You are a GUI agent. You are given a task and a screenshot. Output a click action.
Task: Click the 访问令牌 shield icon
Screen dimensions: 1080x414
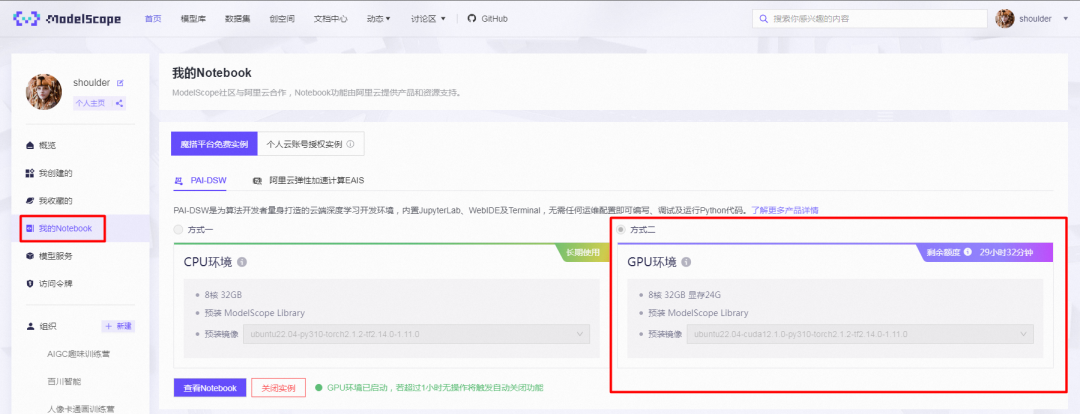click(30, 283)
